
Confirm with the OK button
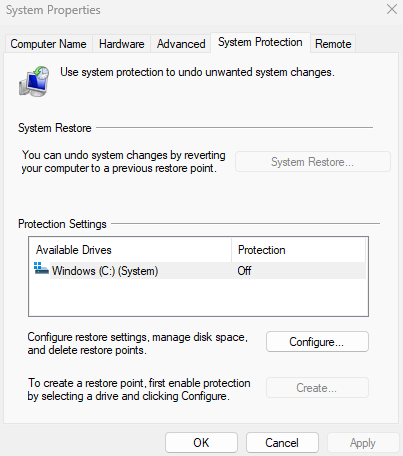pos(201,443)
